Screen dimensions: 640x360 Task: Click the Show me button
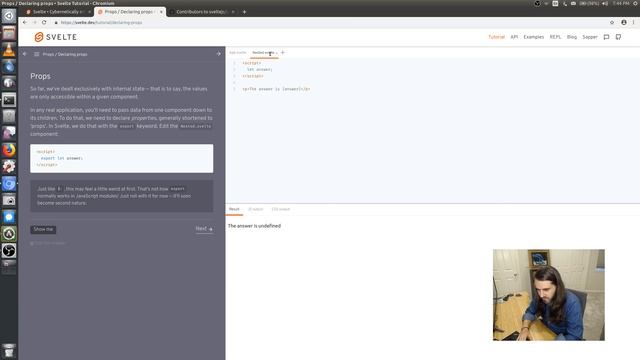pyautogui.click(x=43, y=229)
